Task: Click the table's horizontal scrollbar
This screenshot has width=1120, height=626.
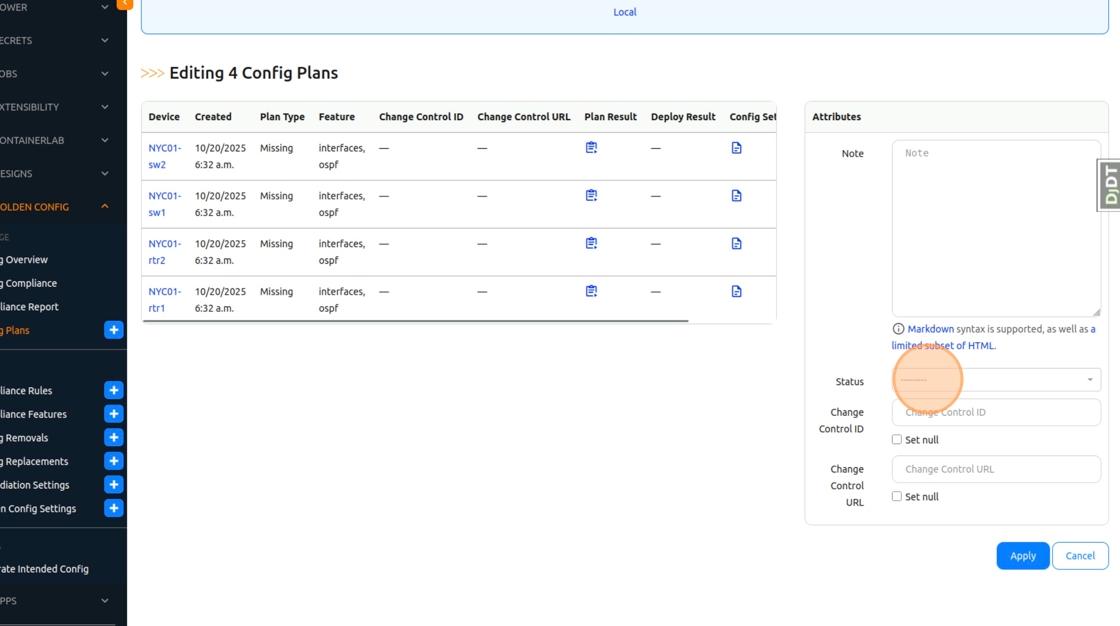Action: click(415, 322)
